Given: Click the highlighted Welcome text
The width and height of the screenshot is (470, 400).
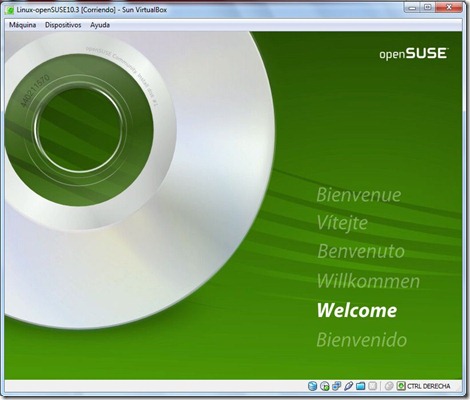Looking at the screenshot, I should click(x=357, y=310).
